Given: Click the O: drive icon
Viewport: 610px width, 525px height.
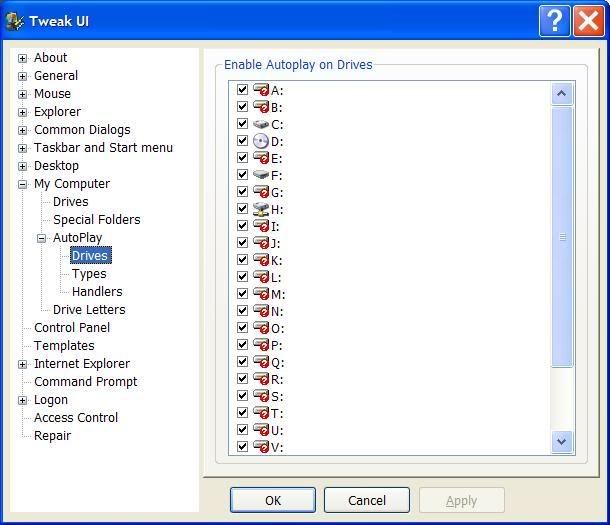Looking at the screenshot, I should point(261,328).
